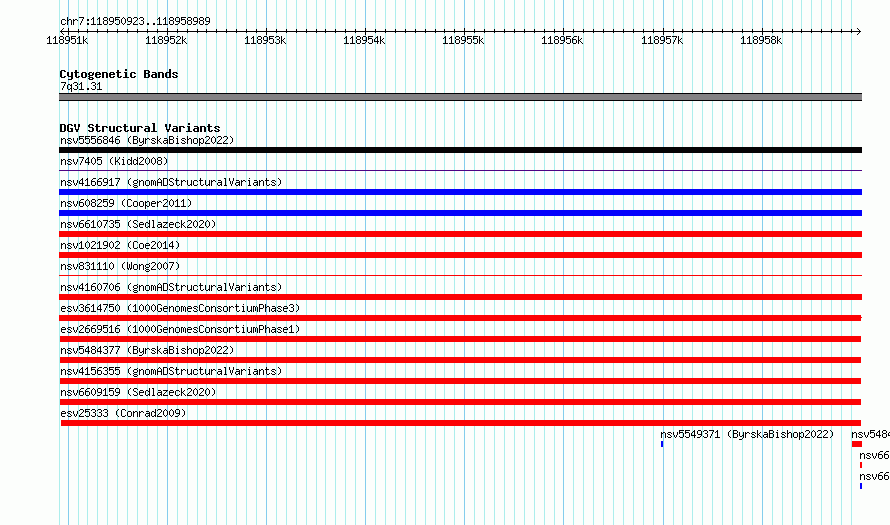Viewport: 890px width, 525px height.
Task: Select the gray 7q31.31 cytogenetic band bar
Action: [460, 97]
